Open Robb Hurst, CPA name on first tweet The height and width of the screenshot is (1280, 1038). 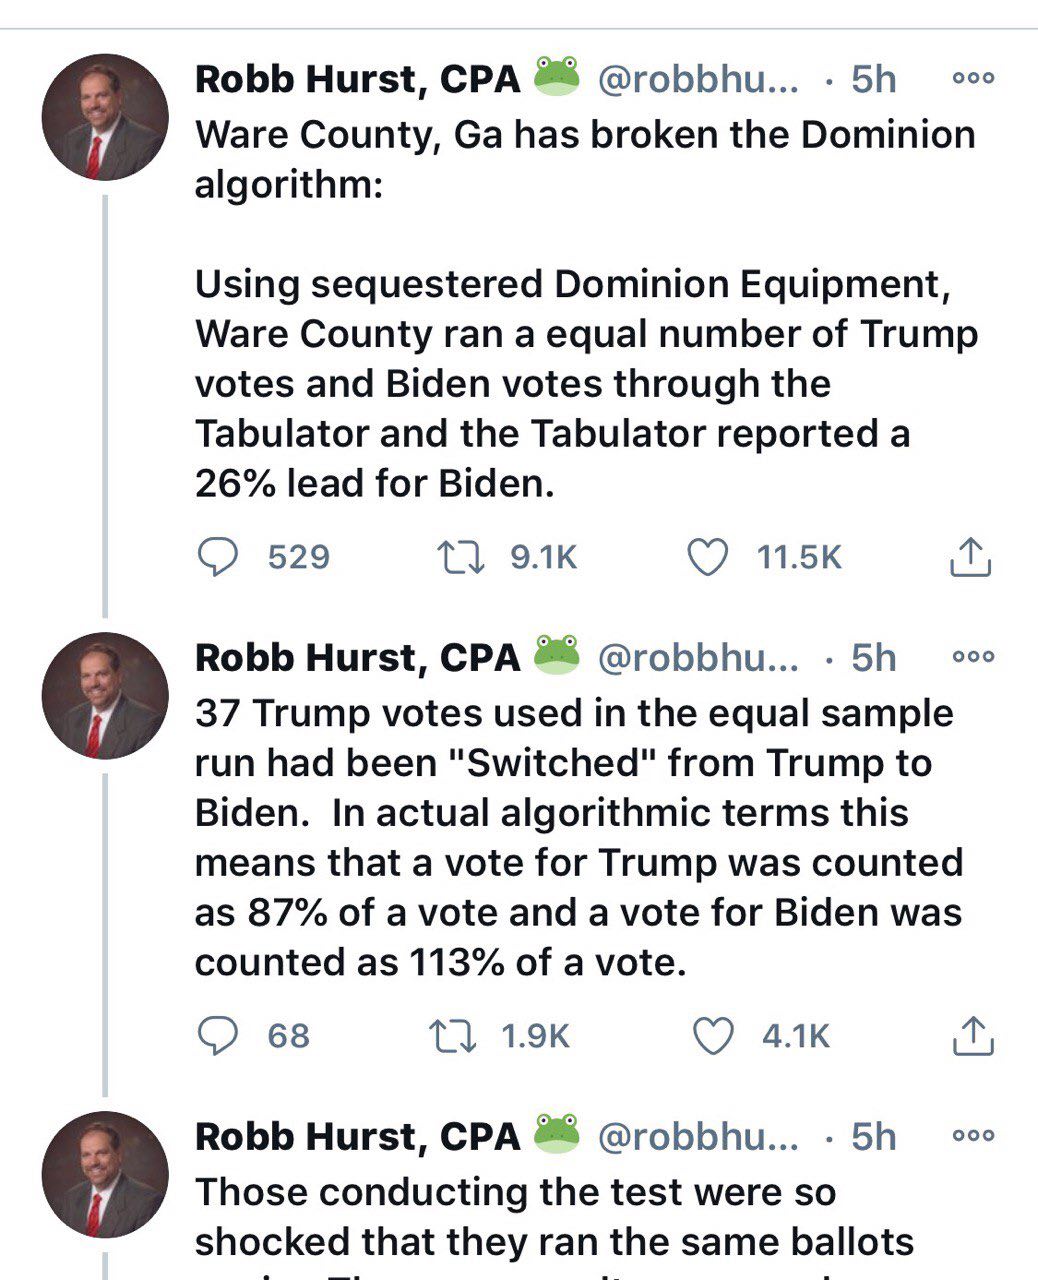357,79
